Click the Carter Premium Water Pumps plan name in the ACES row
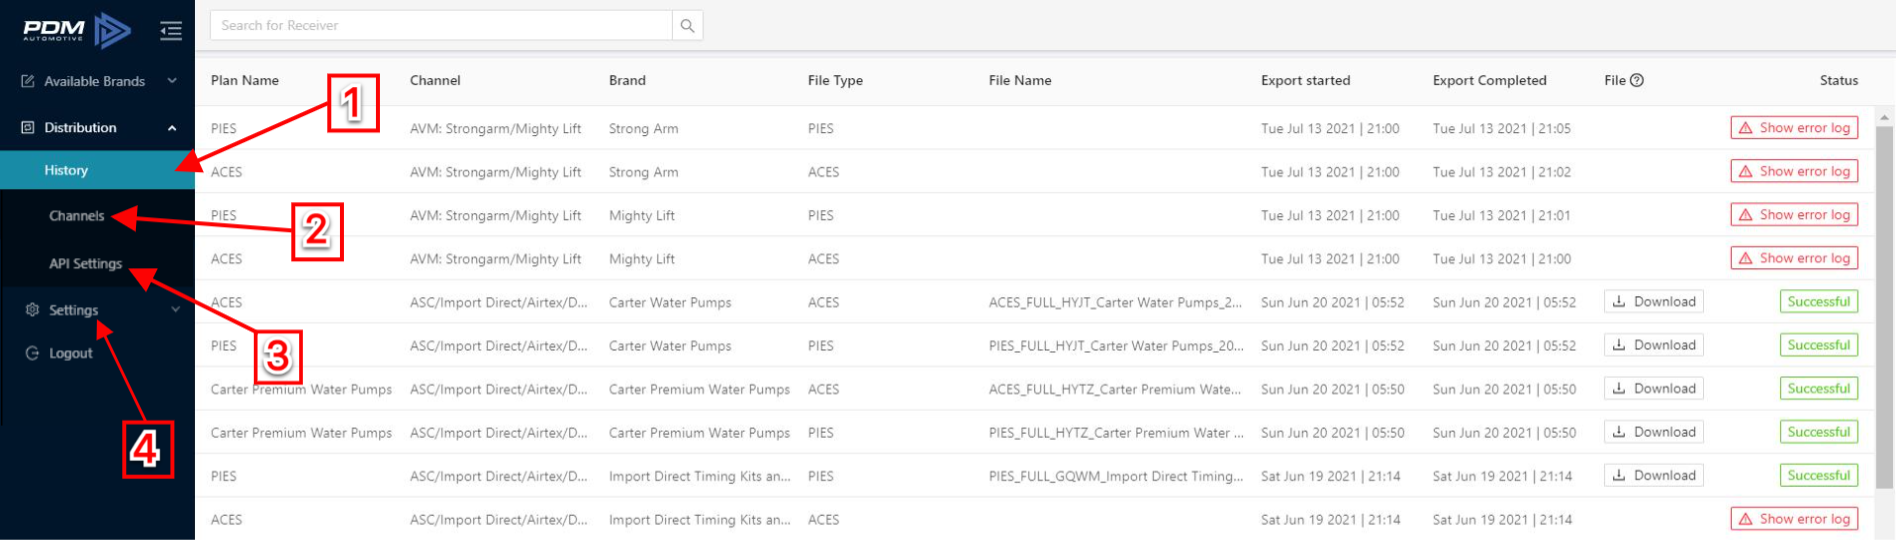 click(x=301, y=390)
